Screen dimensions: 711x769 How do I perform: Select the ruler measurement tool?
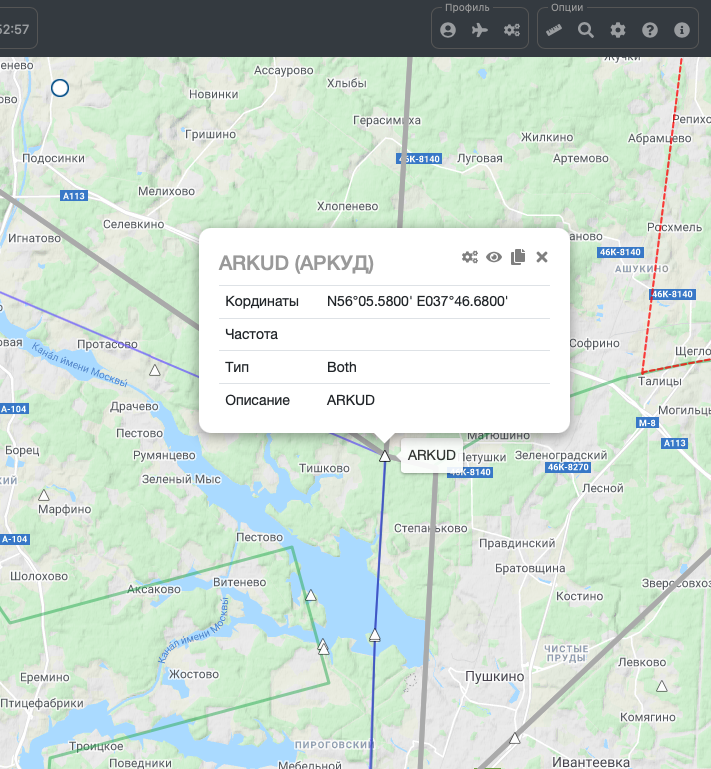tap(554, 30)
